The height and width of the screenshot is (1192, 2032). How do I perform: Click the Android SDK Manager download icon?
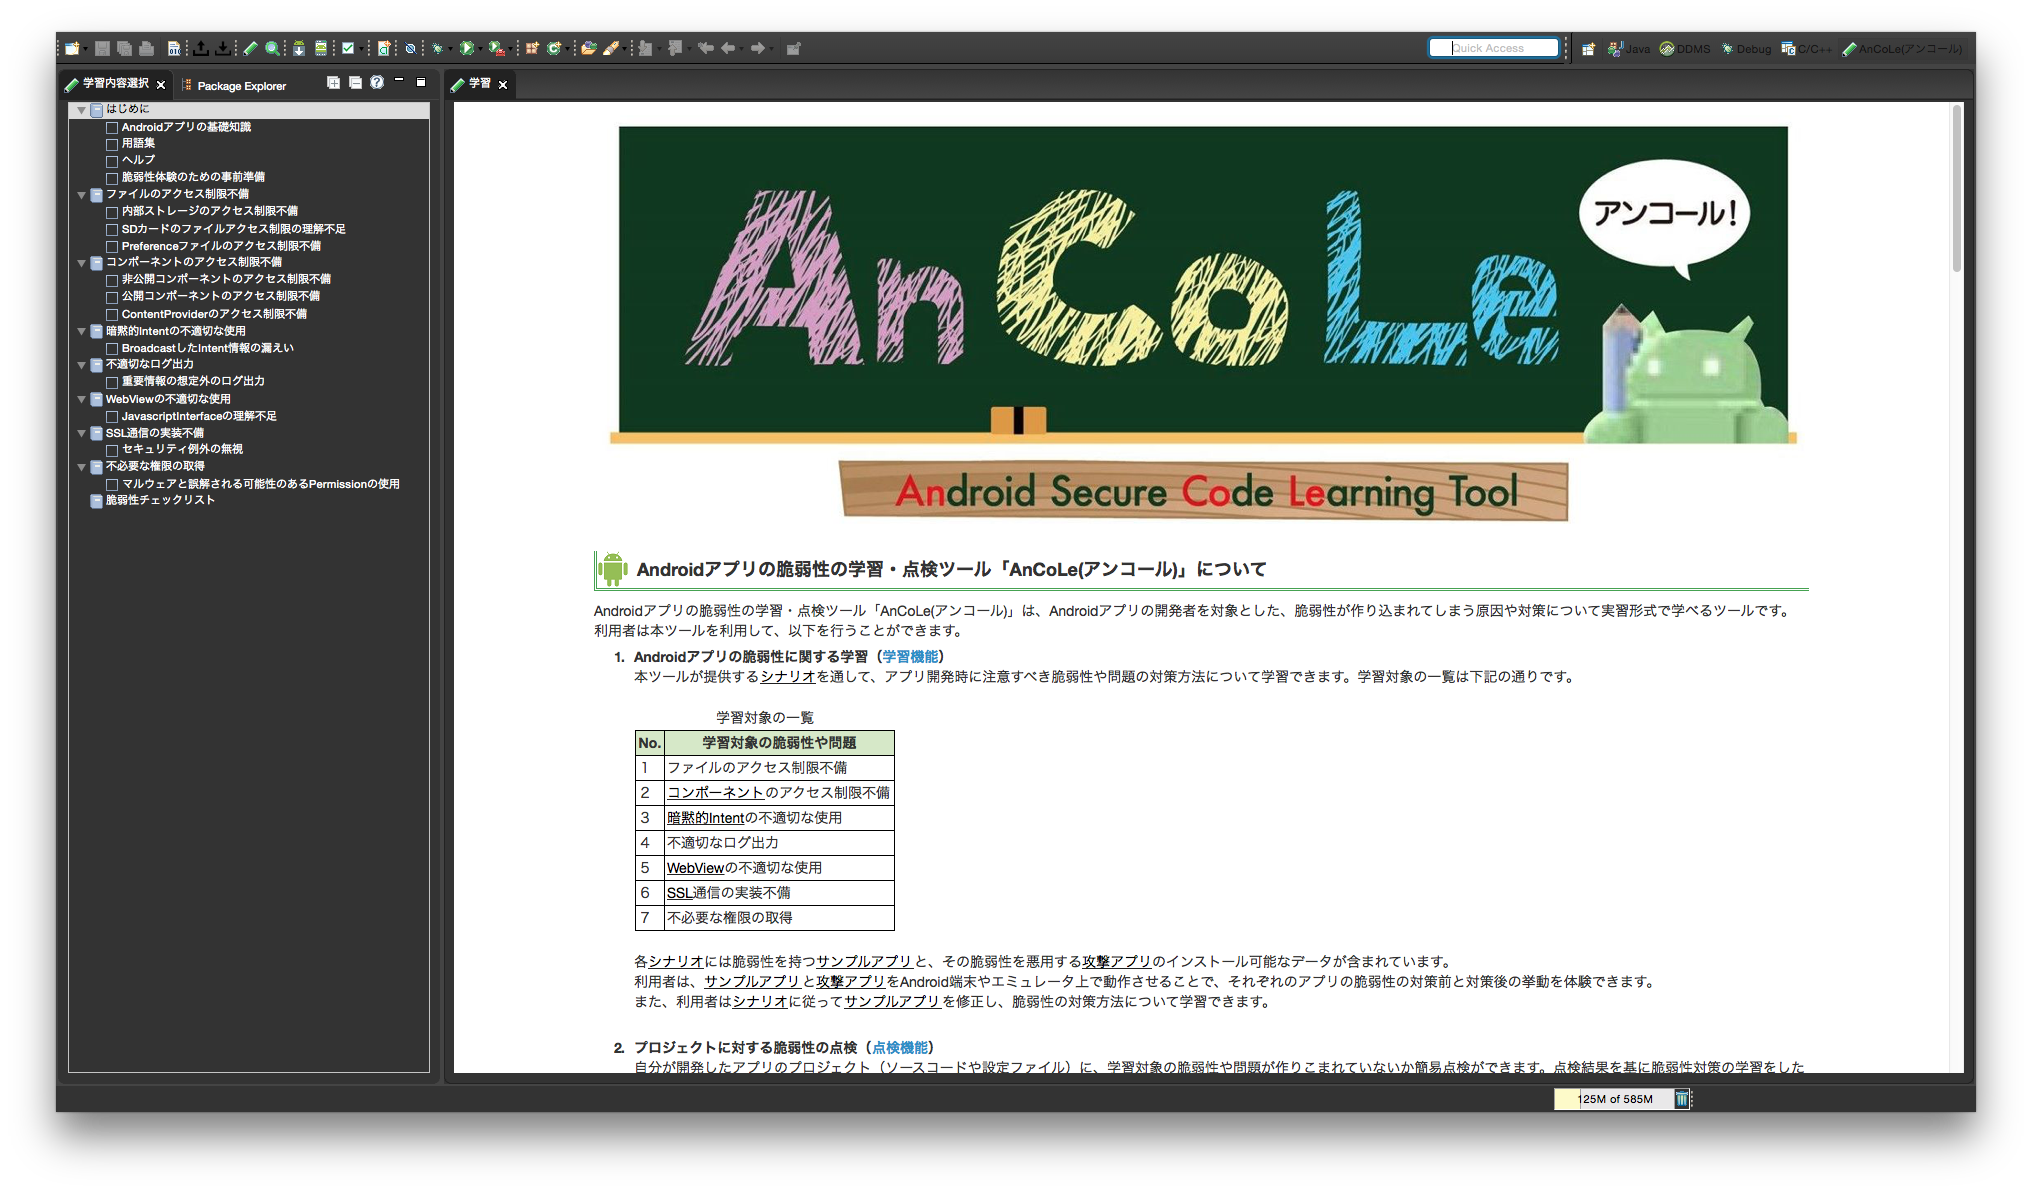(x=298, y=48)
